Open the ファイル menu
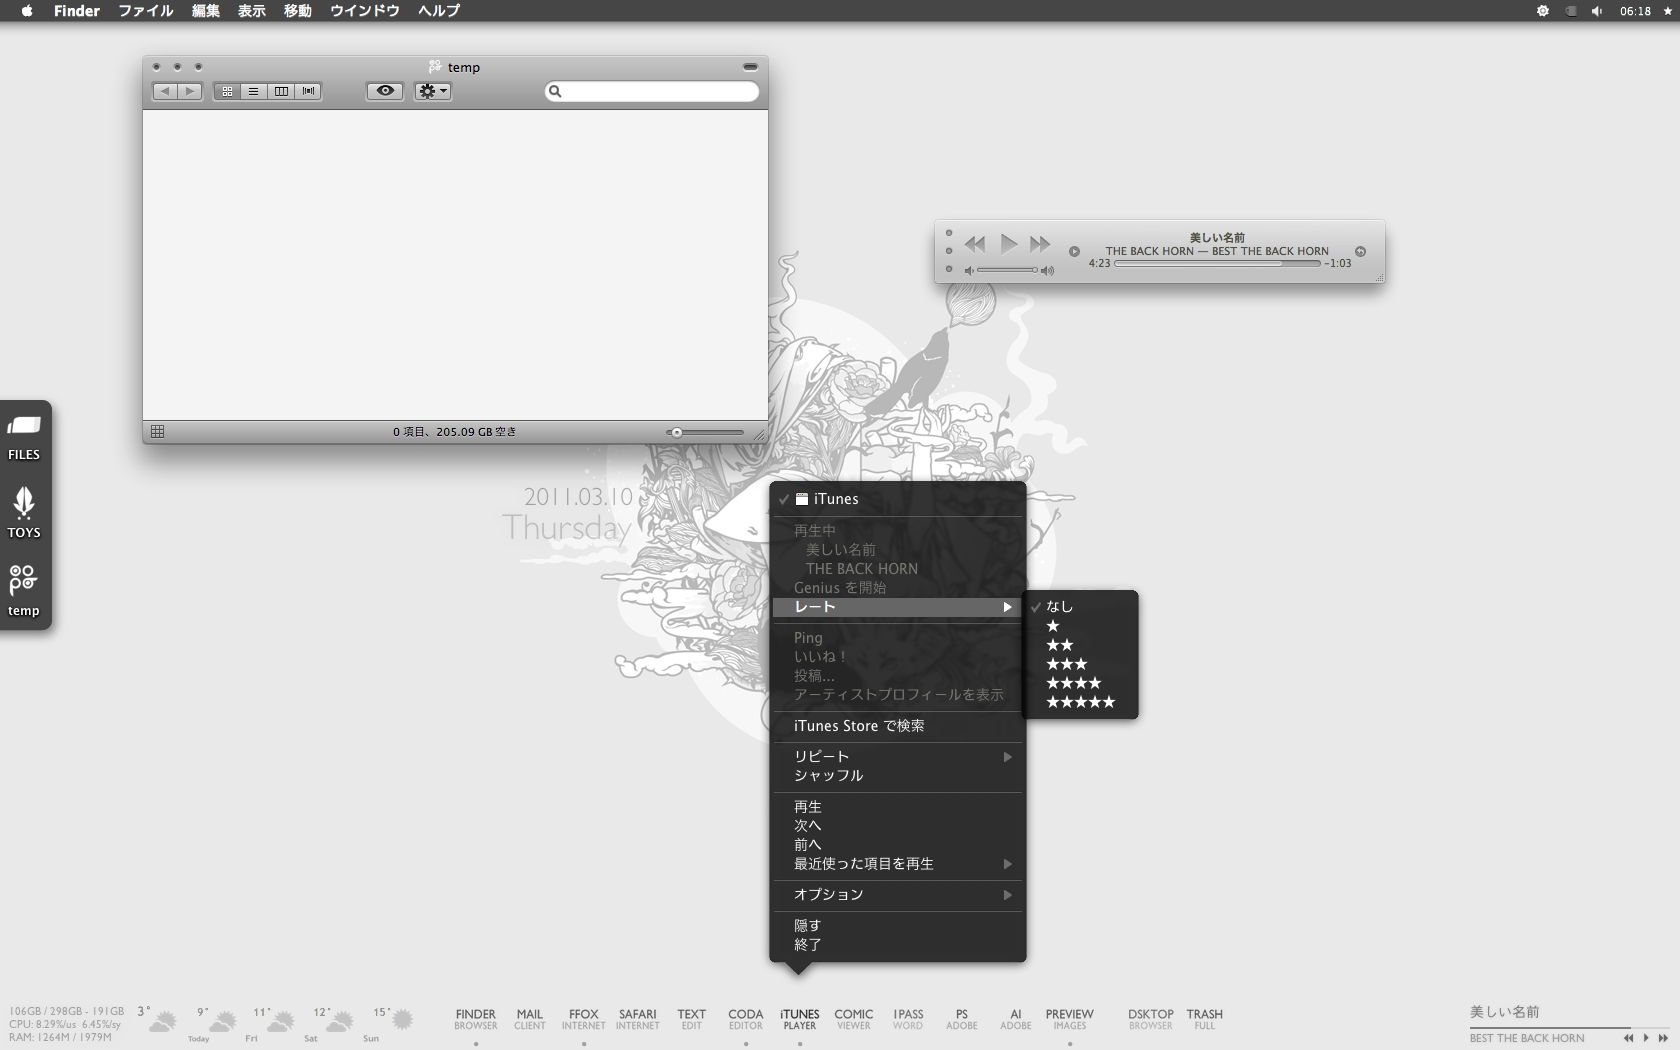 pyautogui.click(x=146, y=11)
